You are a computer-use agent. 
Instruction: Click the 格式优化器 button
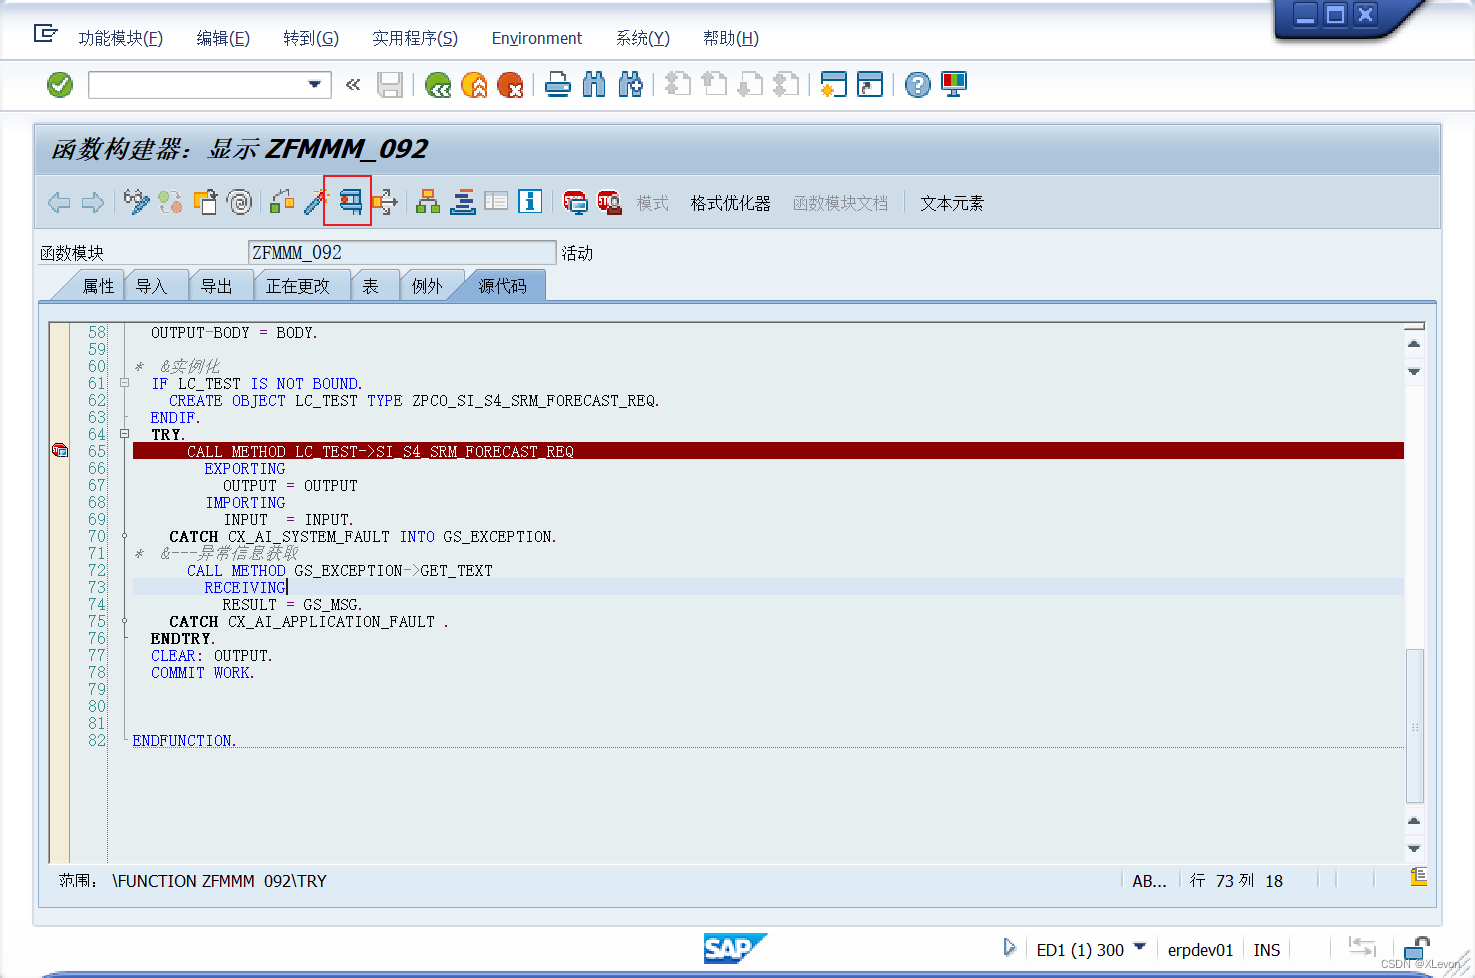coord(731,203)
